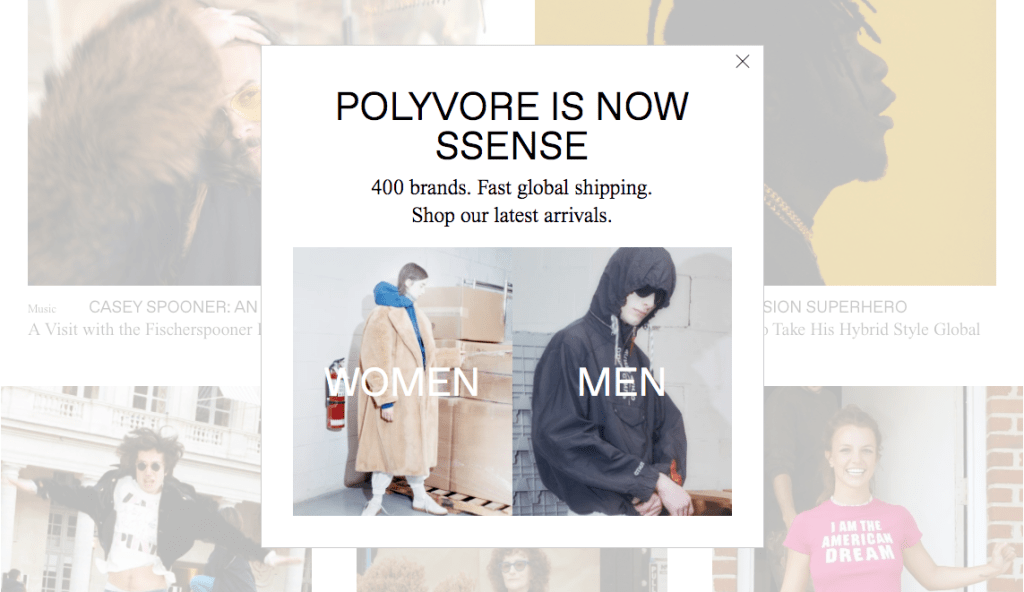Viewport: 1024px width, 592px height.
Task: Click 'Shop our latest arrivals.' text
Action: coord(512,215)
